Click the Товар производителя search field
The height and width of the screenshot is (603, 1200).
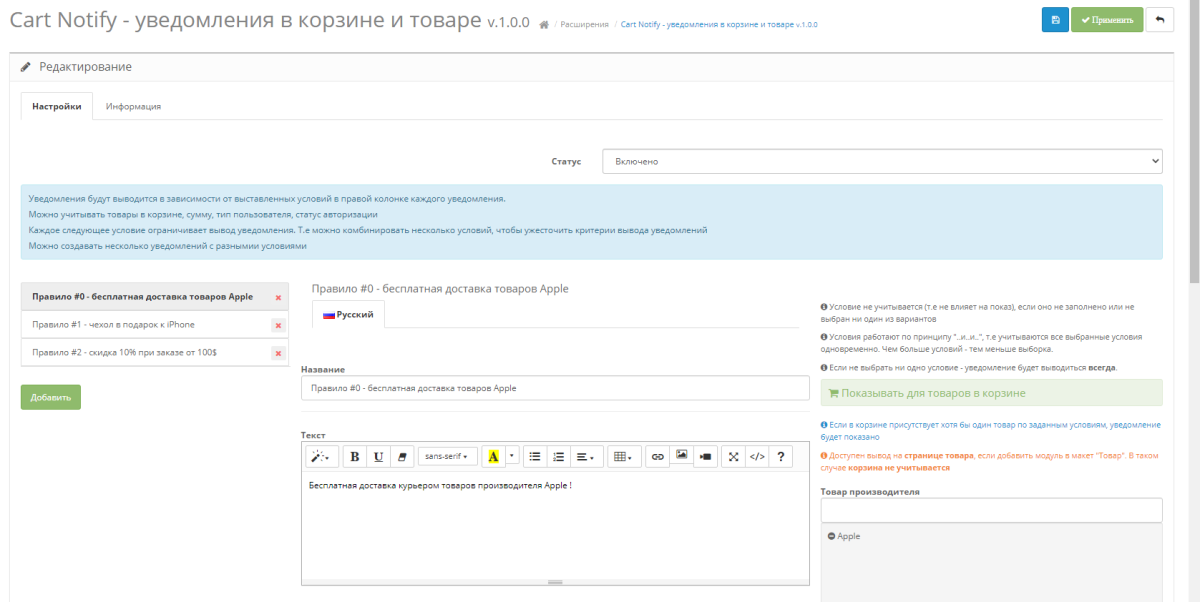pyautogui.click(x=991, y=510)
